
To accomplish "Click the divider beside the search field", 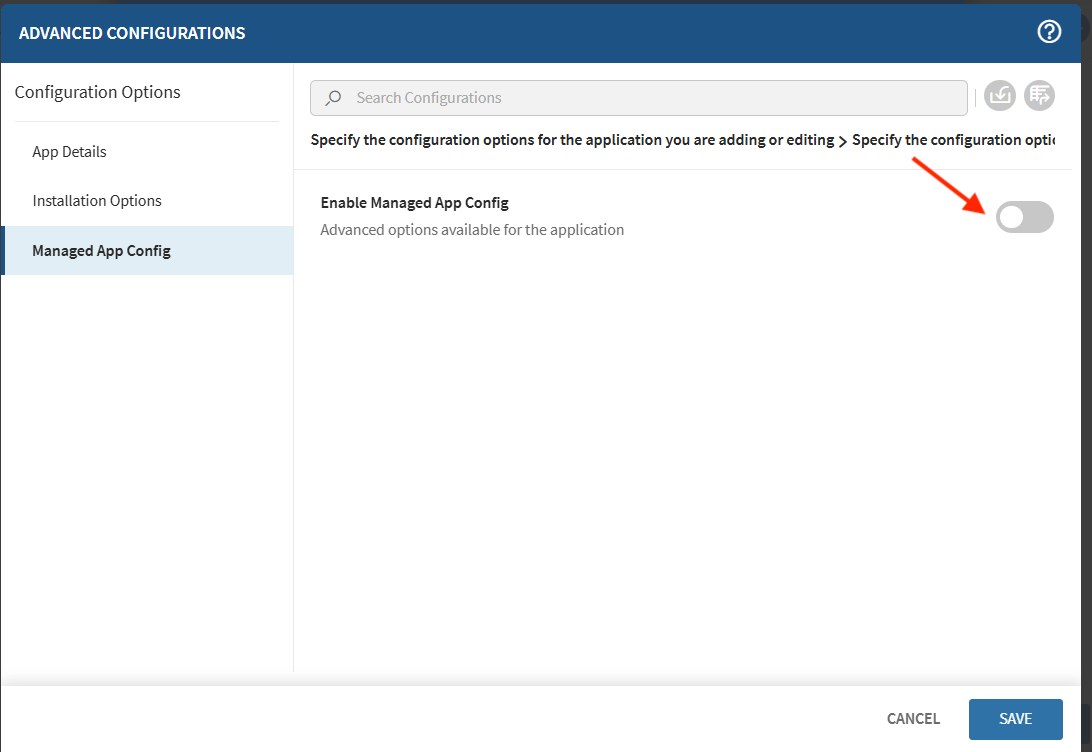I will (976, 98).
